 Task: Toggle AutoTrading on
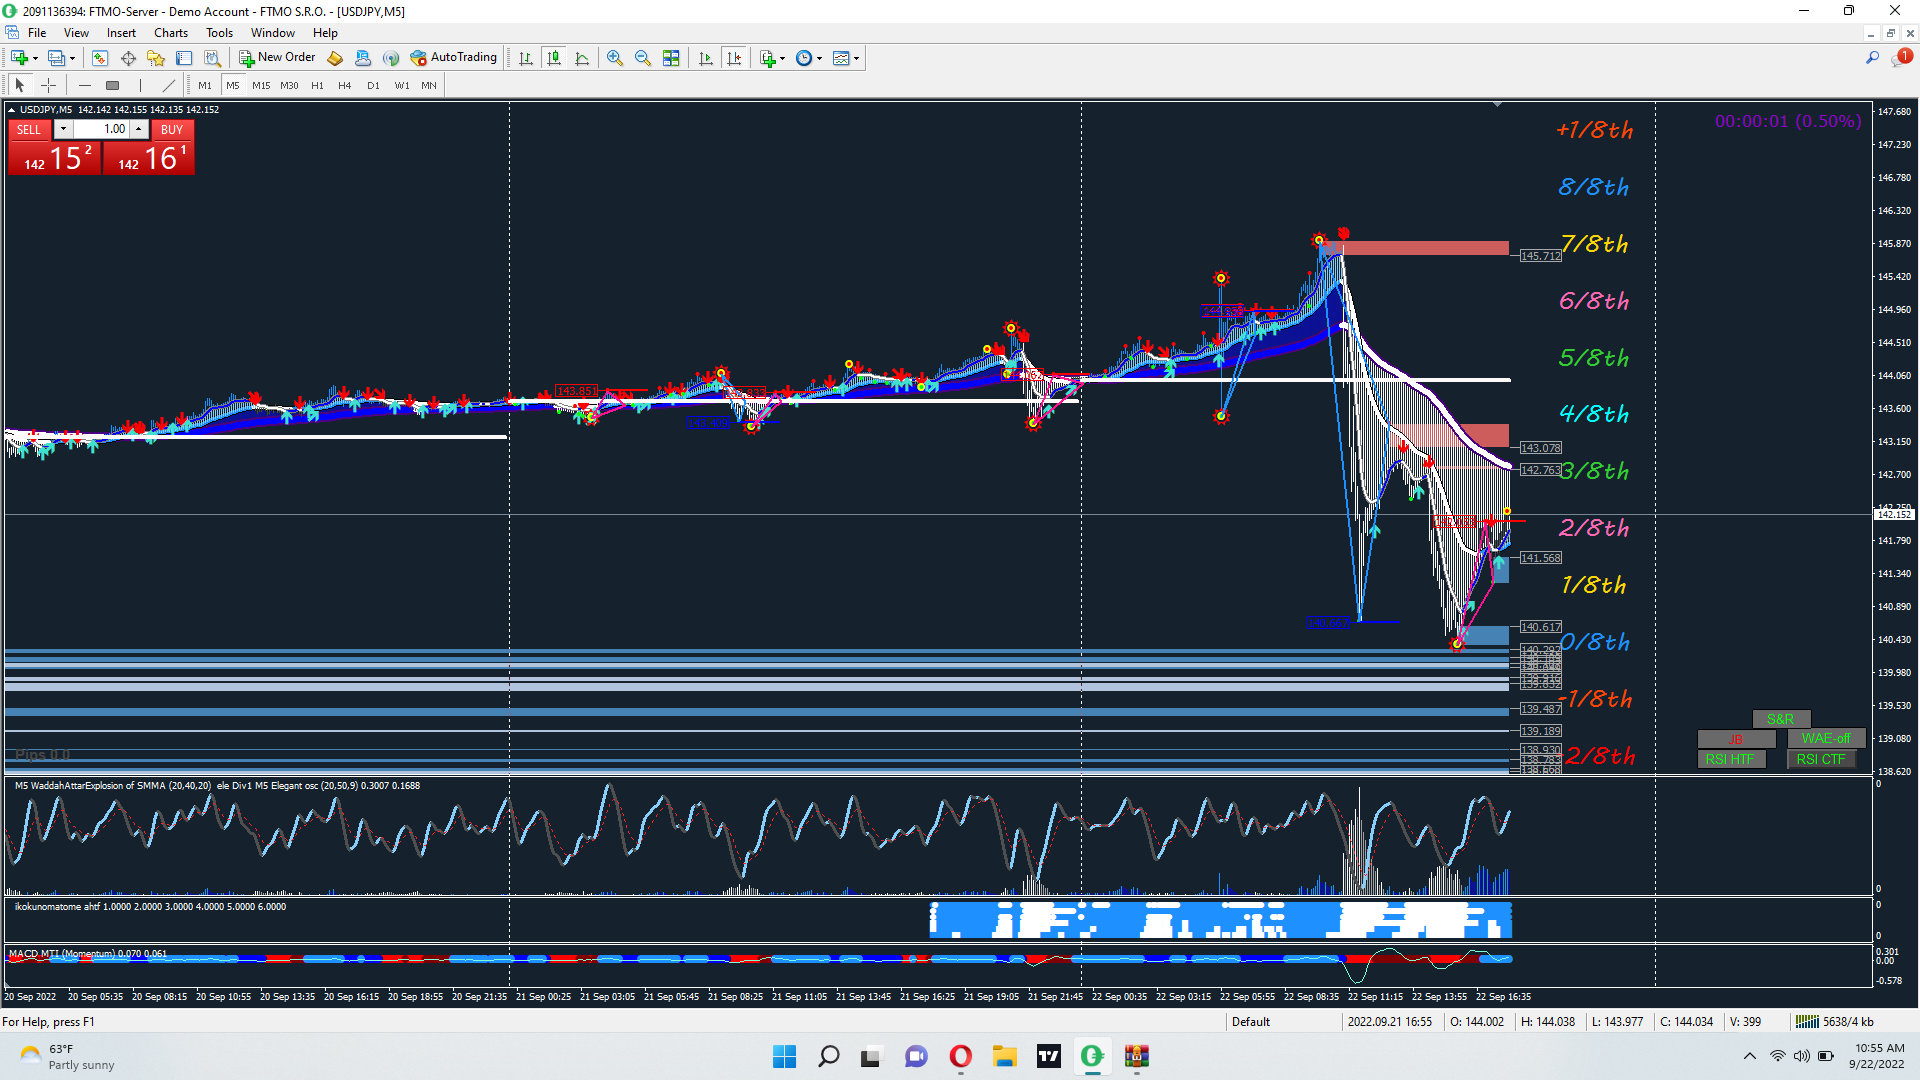point(453,58)
